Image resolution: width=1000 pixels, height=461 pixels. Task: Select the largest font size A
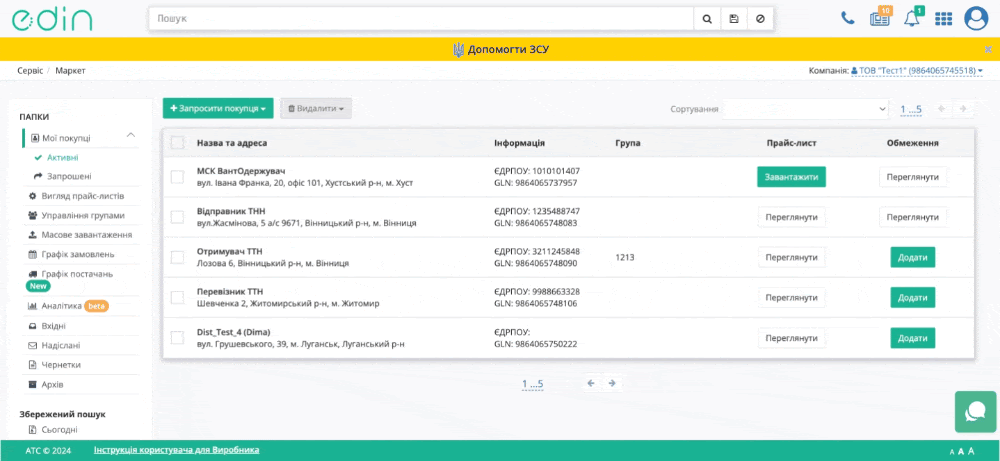coord(971,451)
